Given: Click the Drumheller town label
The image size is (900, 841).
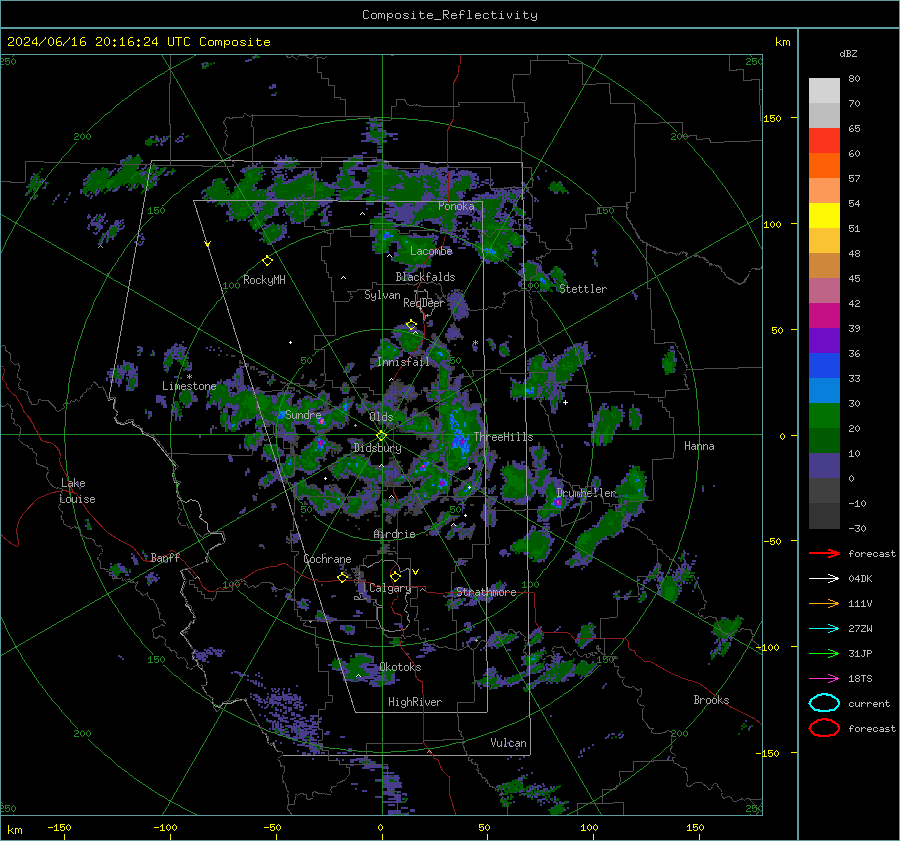Looking at the screenshot, I should tap(586, 493).
